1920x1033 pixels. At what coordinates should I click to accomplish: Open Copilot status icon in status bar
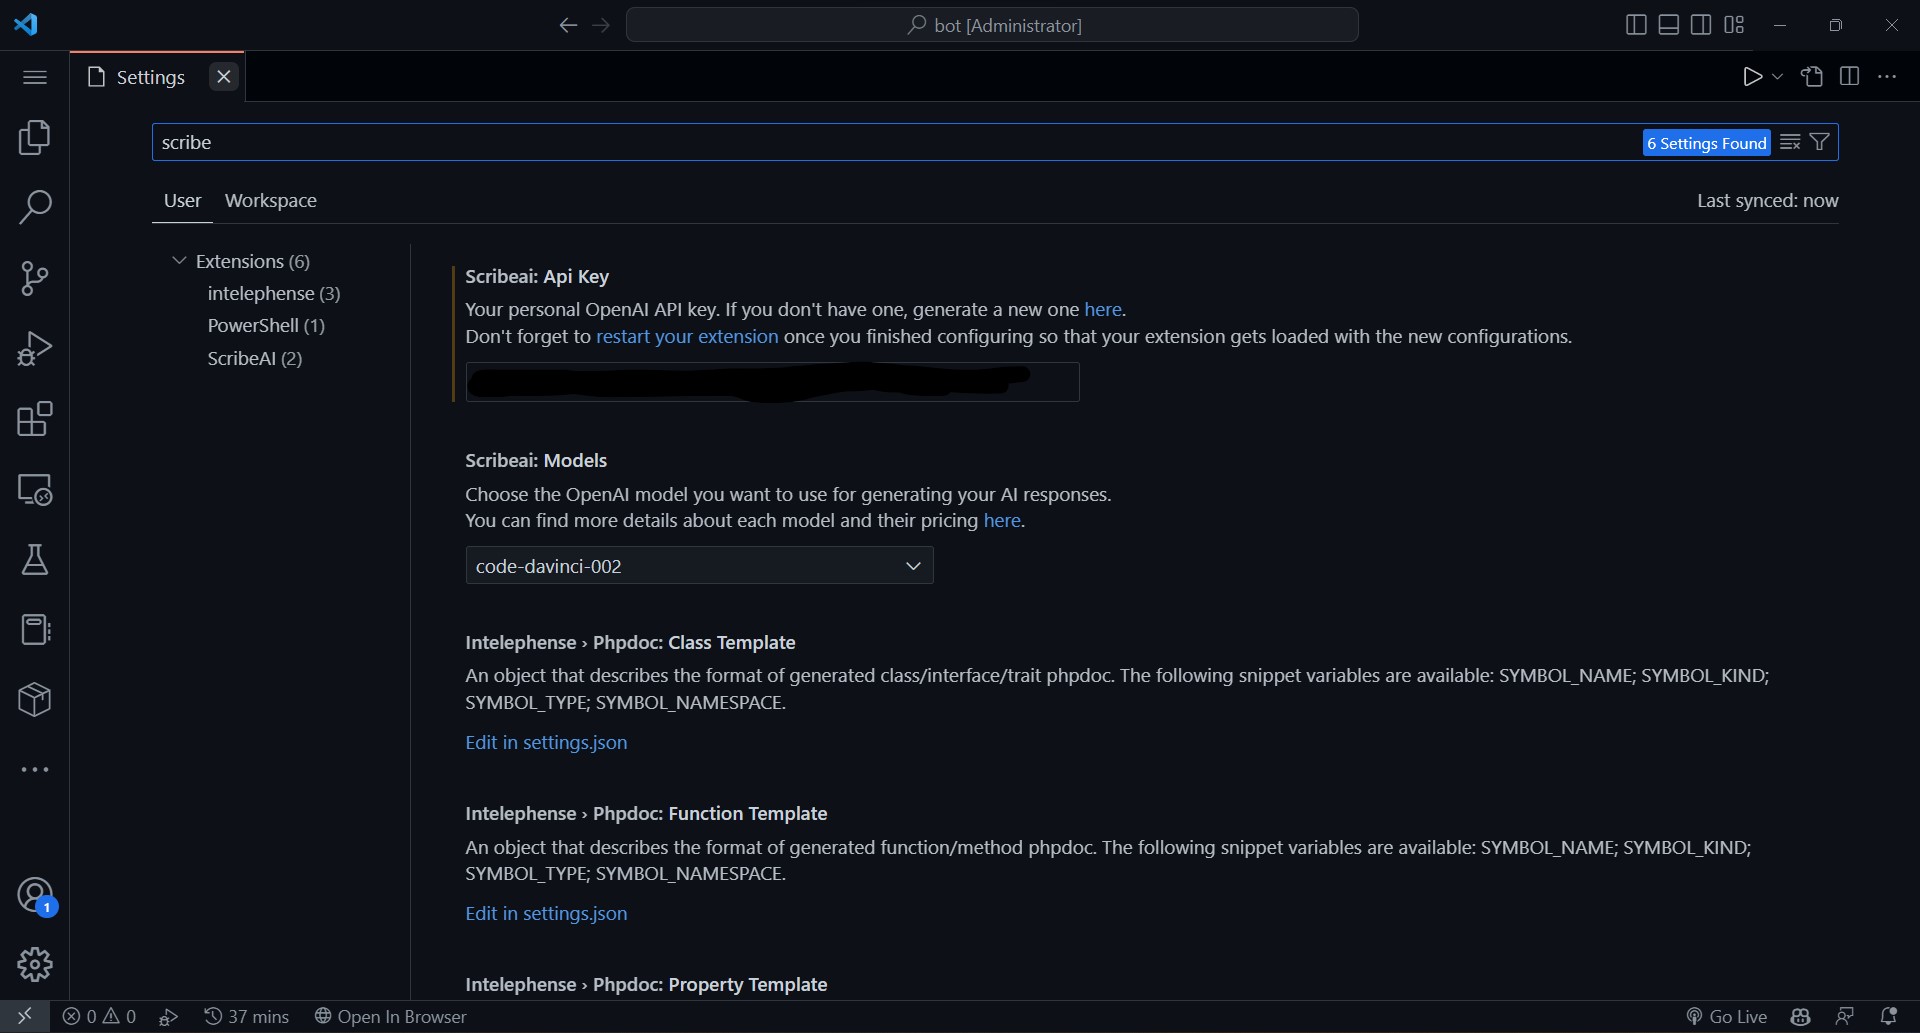pos(1801,1016)
